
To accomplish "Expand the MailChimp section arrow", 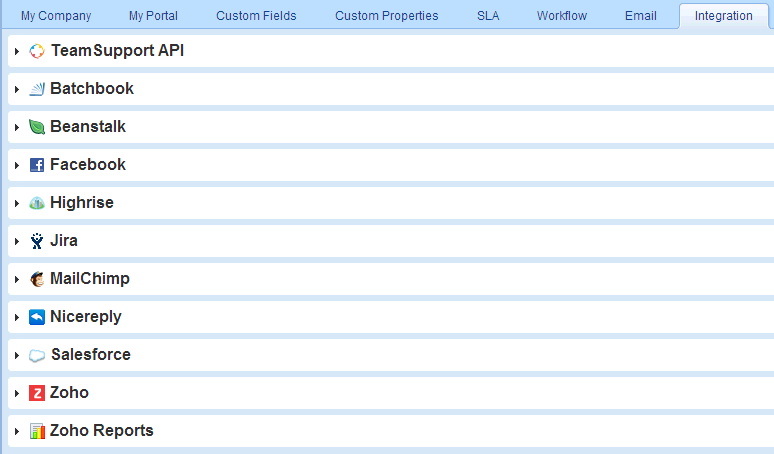I will coord(17,279).
